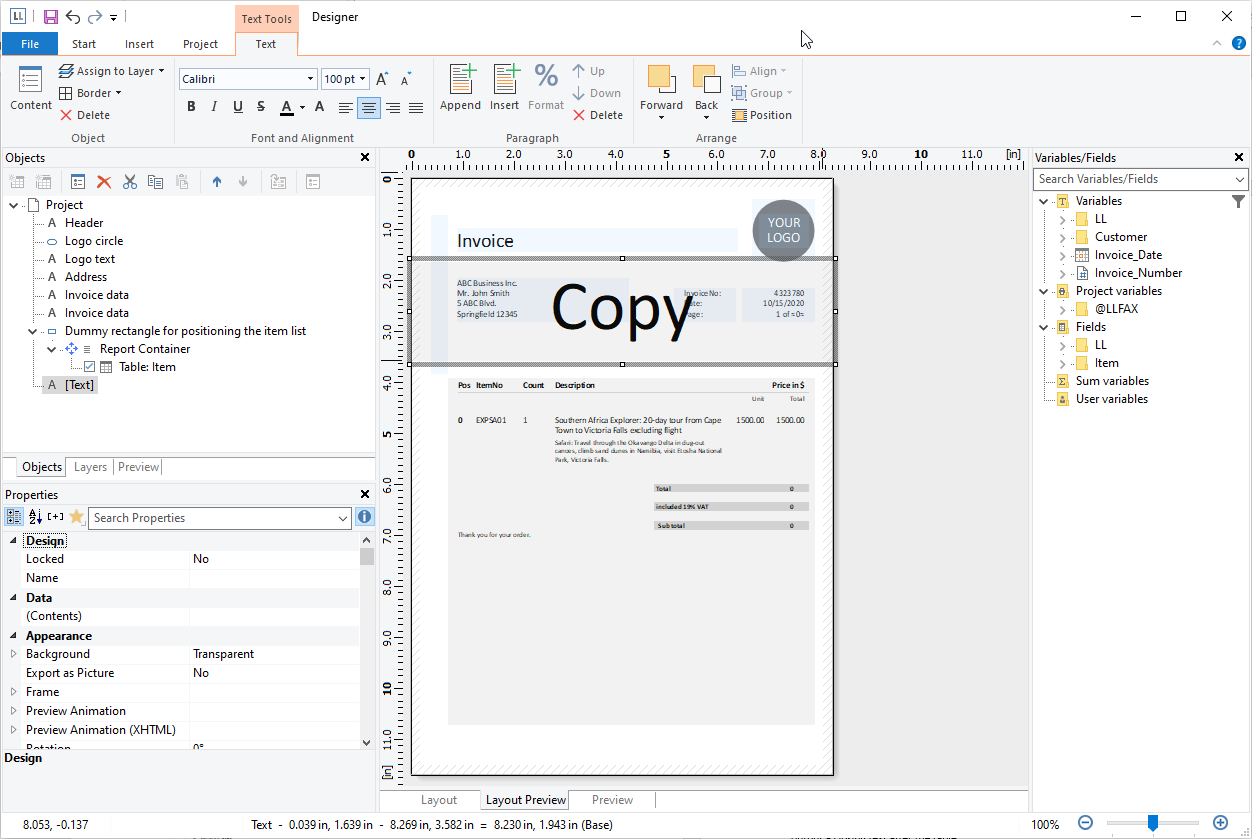
Task: Open the Calibri font name dropdown
Action: coord(310,79)
